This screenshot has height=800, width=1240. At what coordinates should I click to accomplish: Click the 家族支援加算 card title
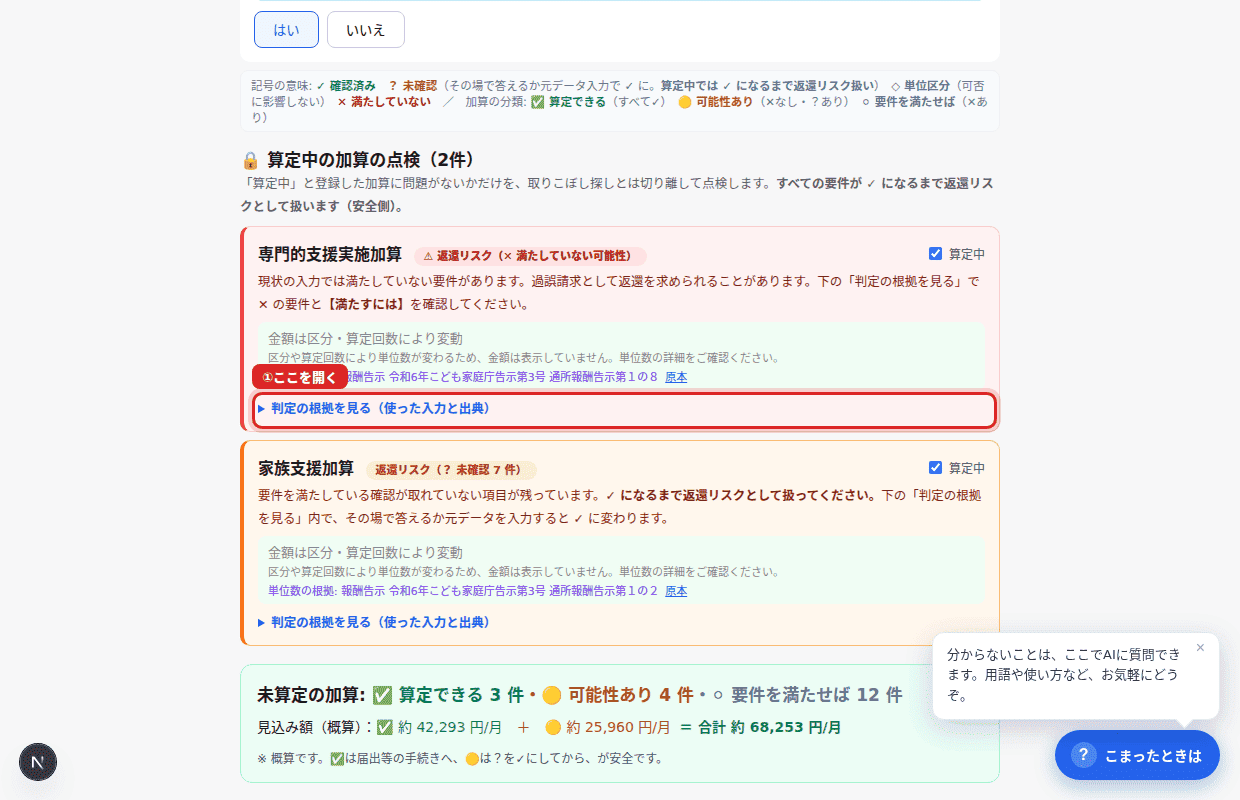(306, 468)
